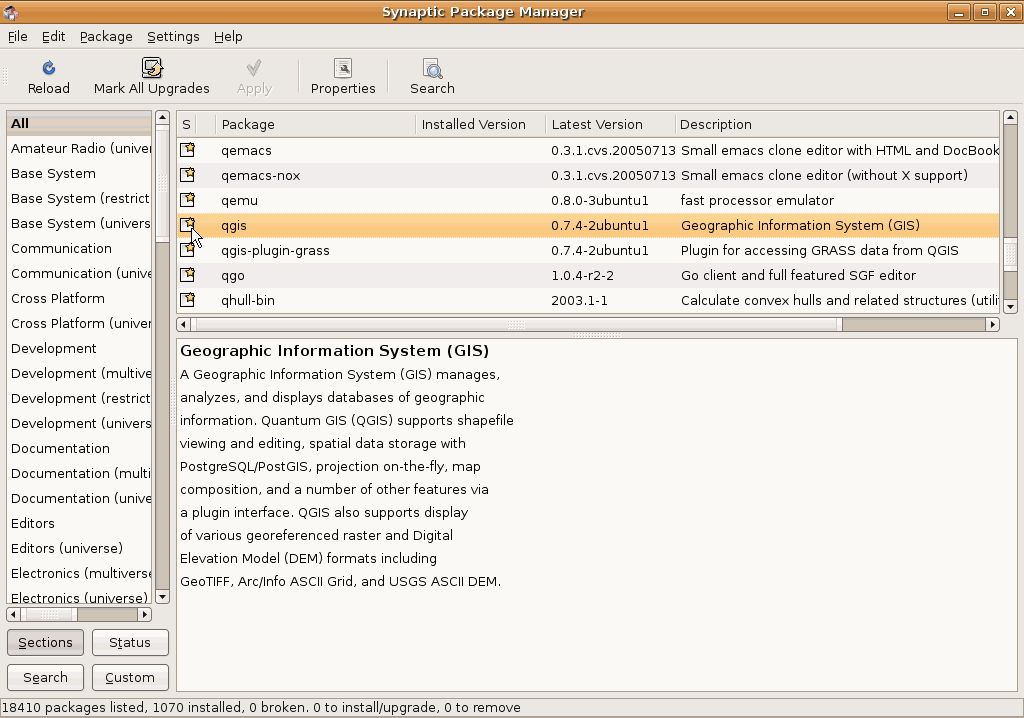
Task: Select the Editors (universe) section
Action: point(79,548)
